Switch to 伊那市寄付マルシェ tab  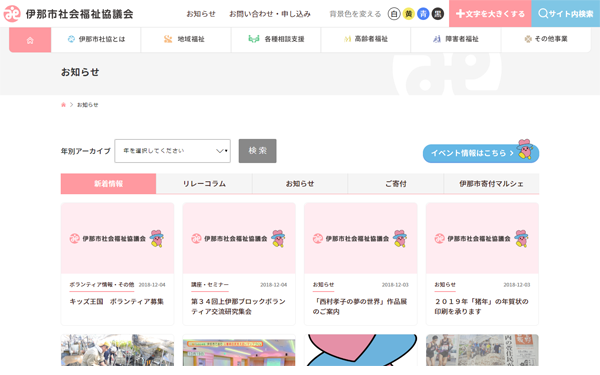pos(491,184)
